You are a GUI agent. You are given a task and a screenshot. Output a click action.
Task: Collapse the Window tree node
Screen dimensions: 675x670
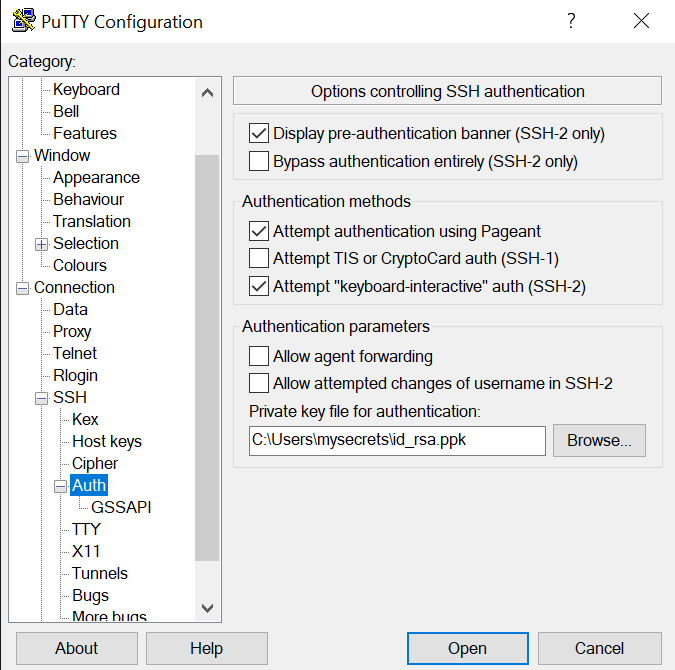[x=22, y=156]
